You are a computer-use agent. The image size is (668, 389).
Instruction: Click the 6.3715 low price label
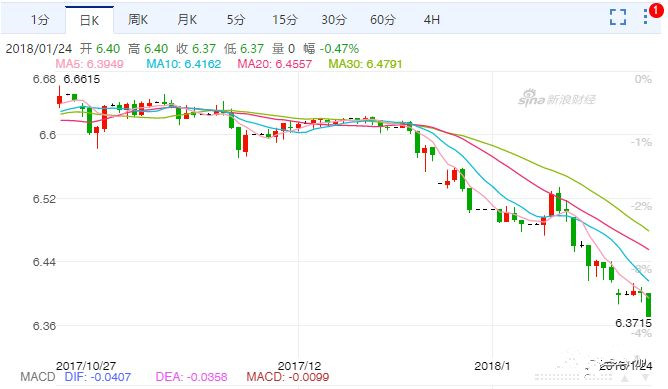633,323
